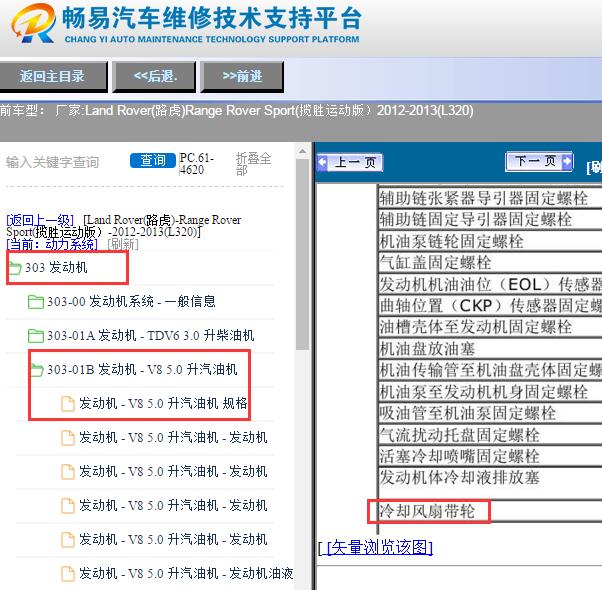This screenshot has width=602, height=590.
Task: Click 机油传输管至机油盘壳体 row
Action: pyautogui.click(x=490, y=370)
